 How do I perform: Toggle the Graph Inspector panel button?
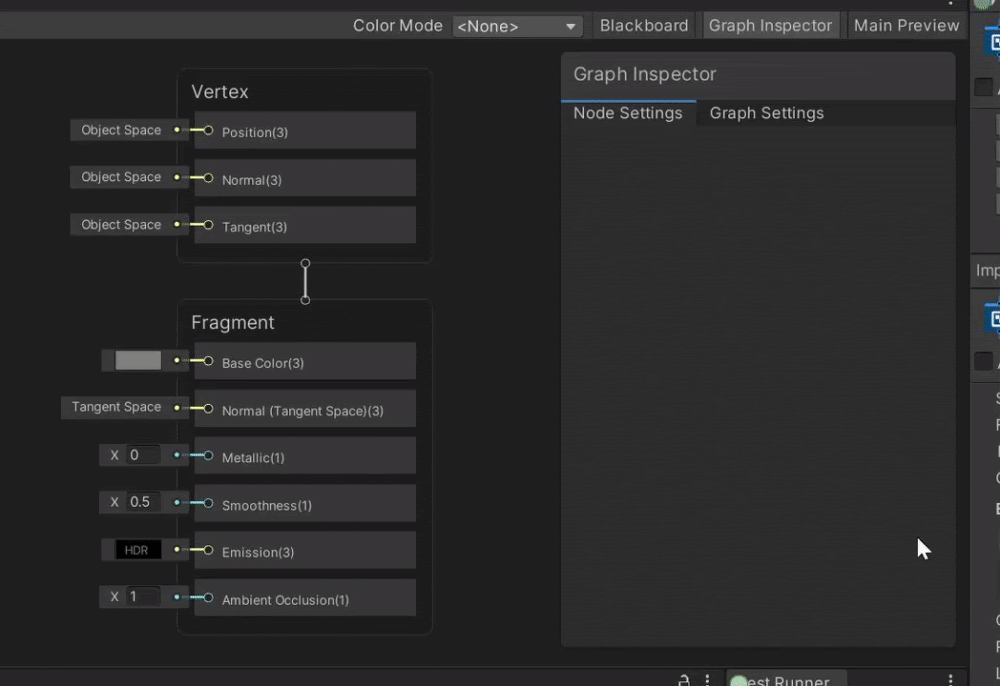point(770,26)
